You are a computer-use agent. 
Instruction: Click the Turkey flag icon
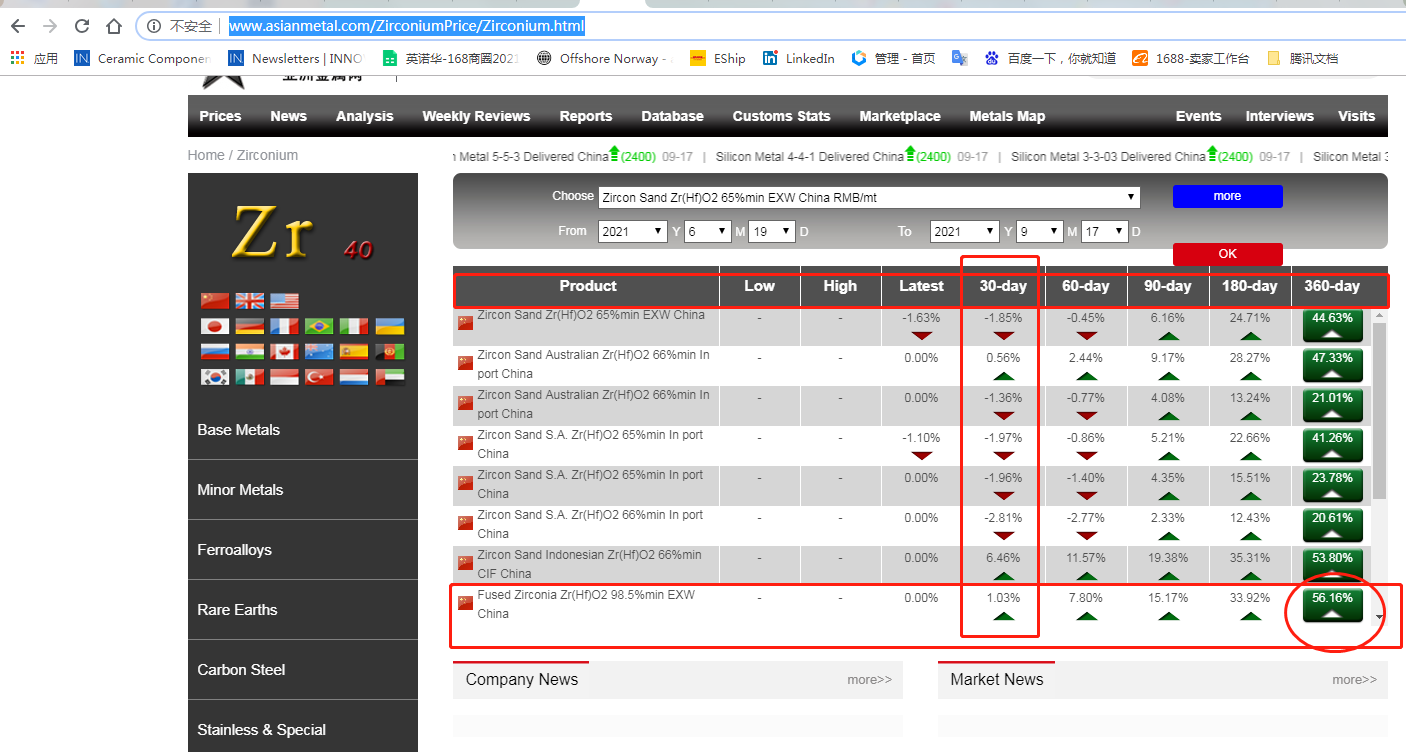click(319, 377)
